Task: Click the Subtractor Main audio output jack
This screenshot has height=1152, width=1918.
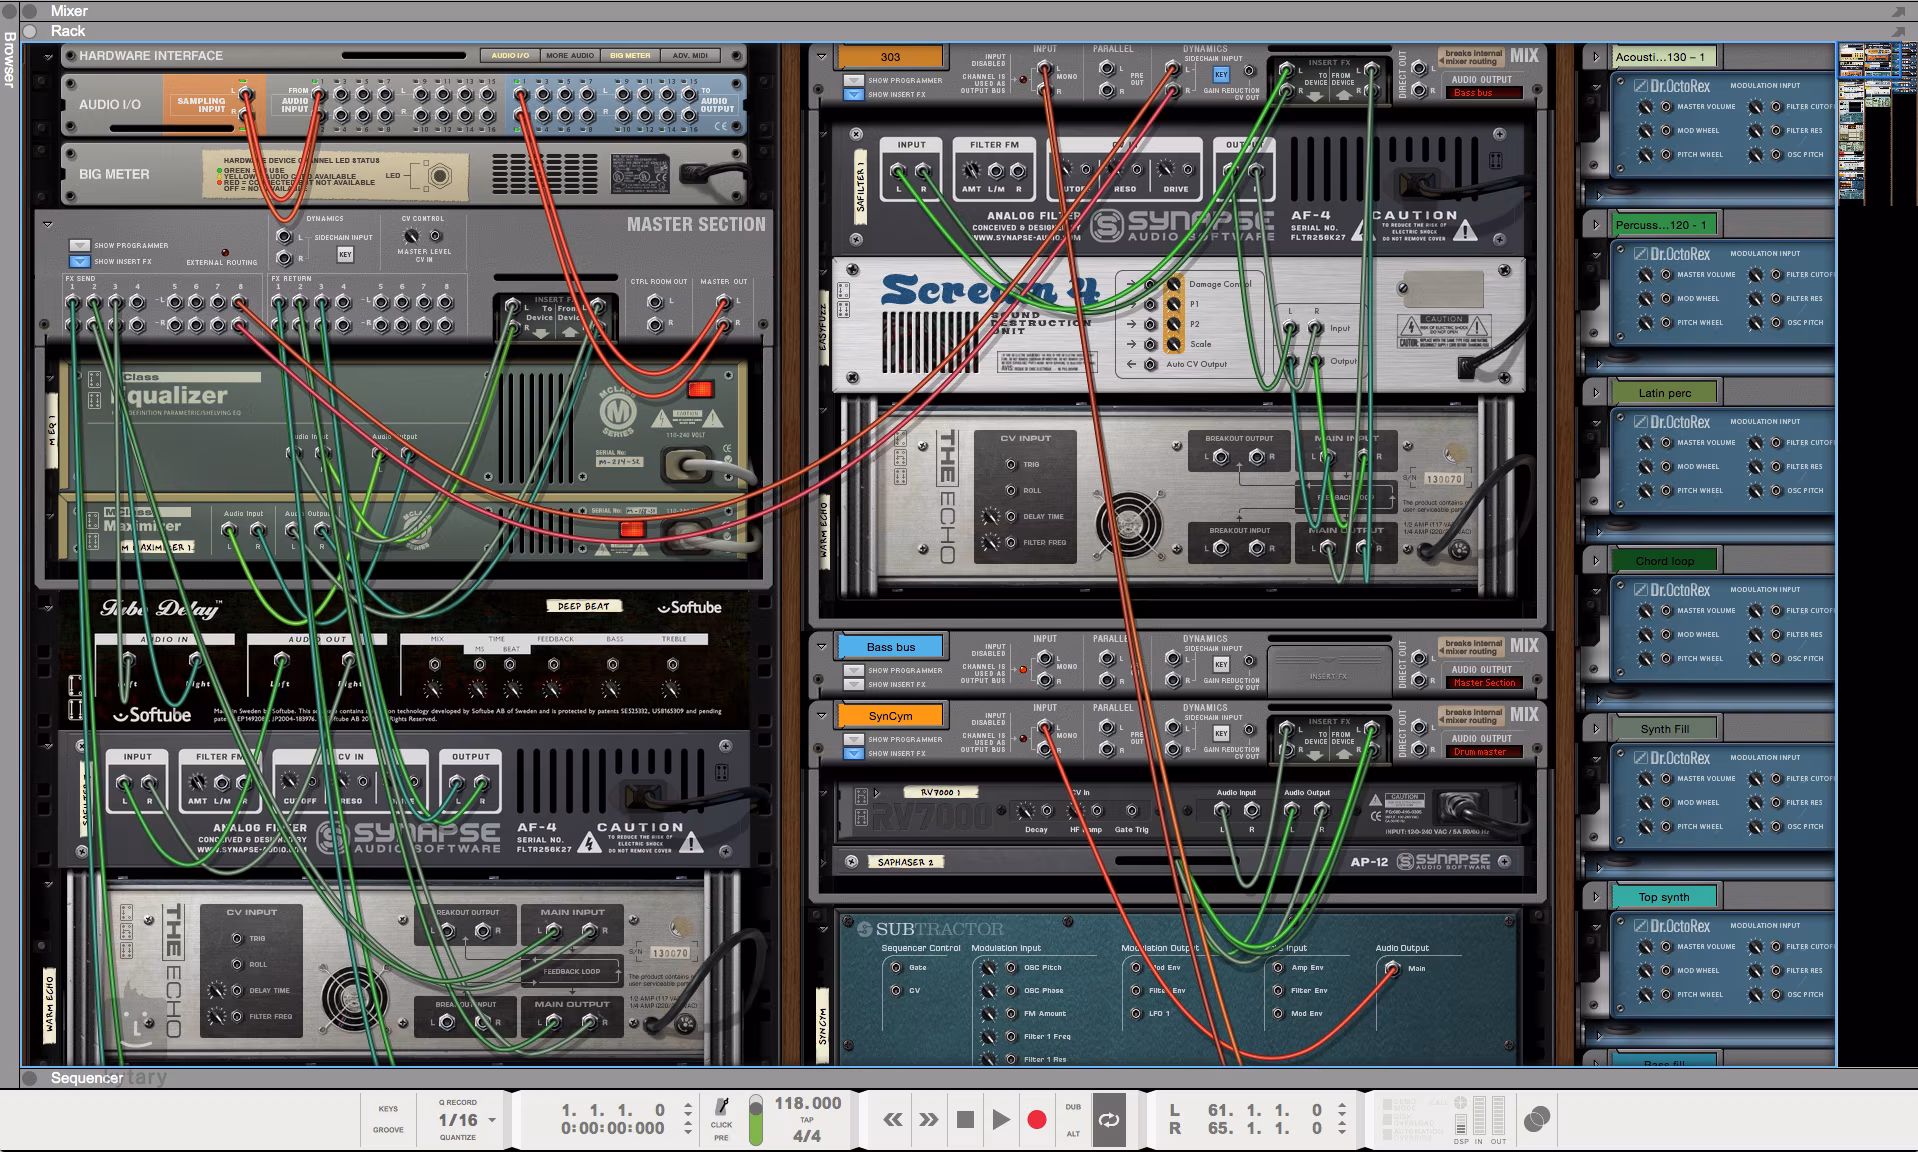Action: [1391, 968]
